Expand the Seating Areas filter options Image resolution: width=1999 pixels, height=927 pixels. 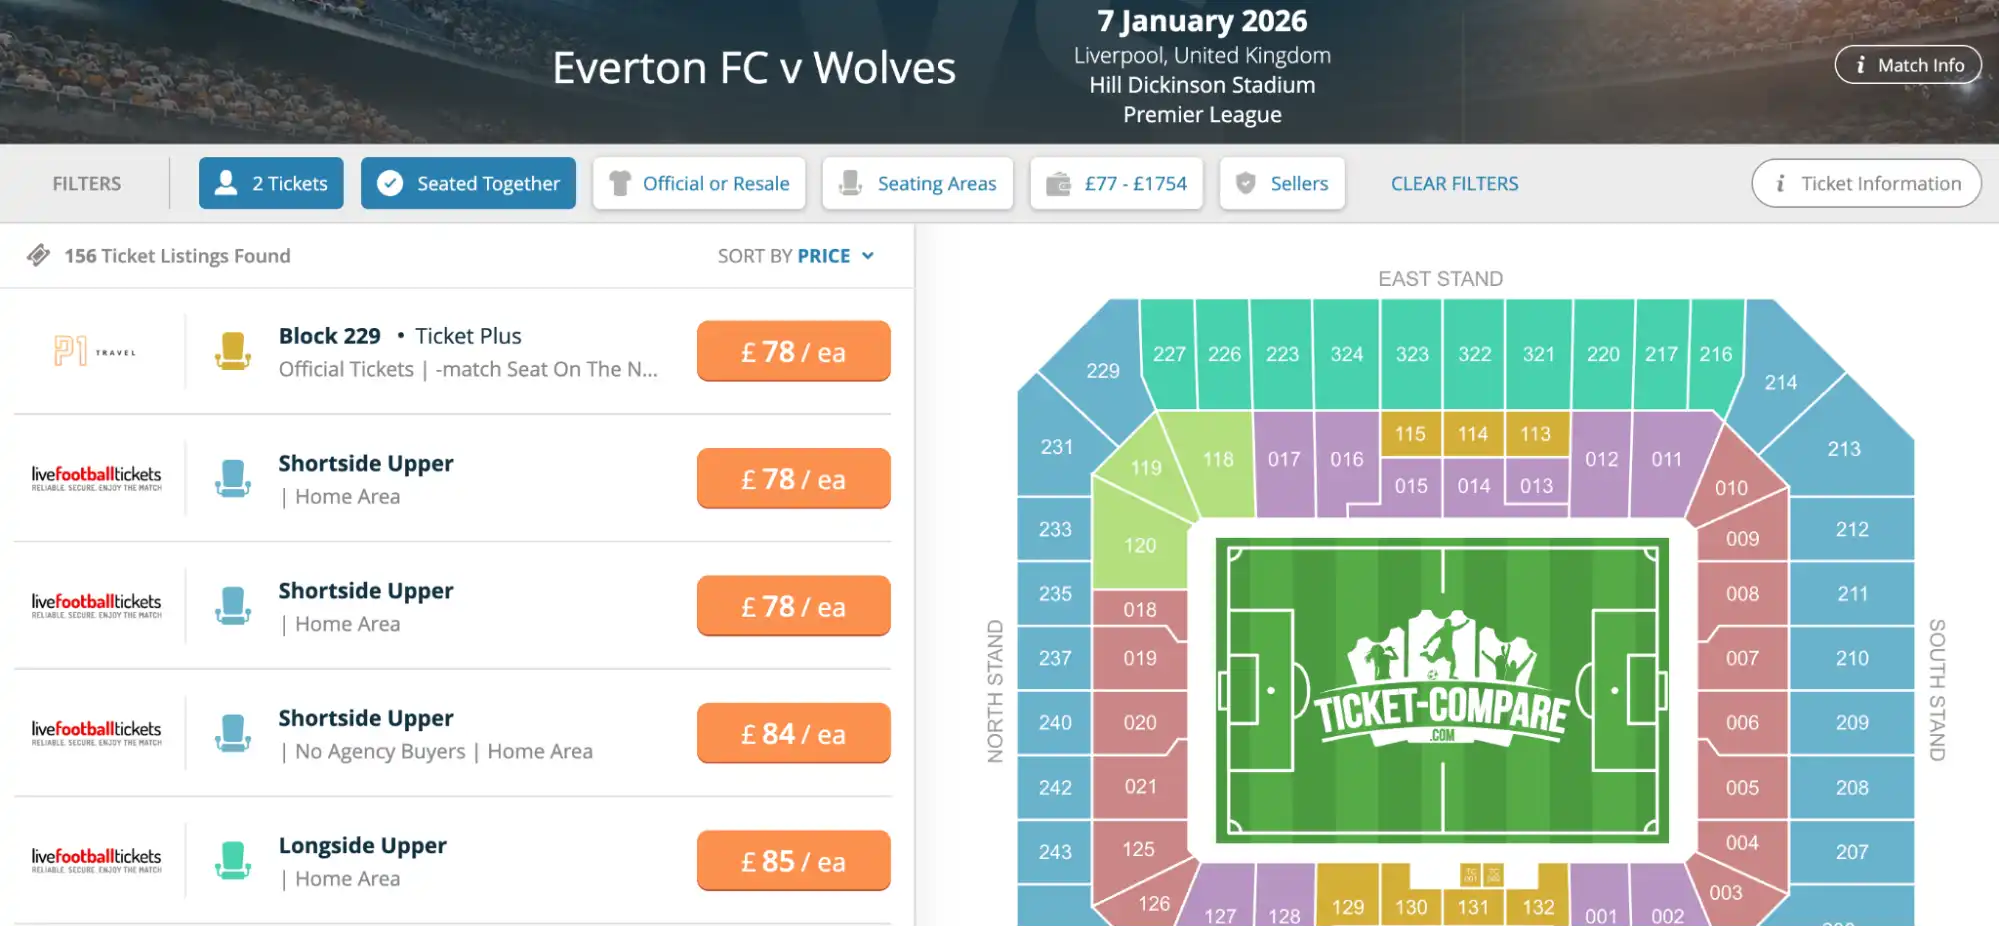917,183
